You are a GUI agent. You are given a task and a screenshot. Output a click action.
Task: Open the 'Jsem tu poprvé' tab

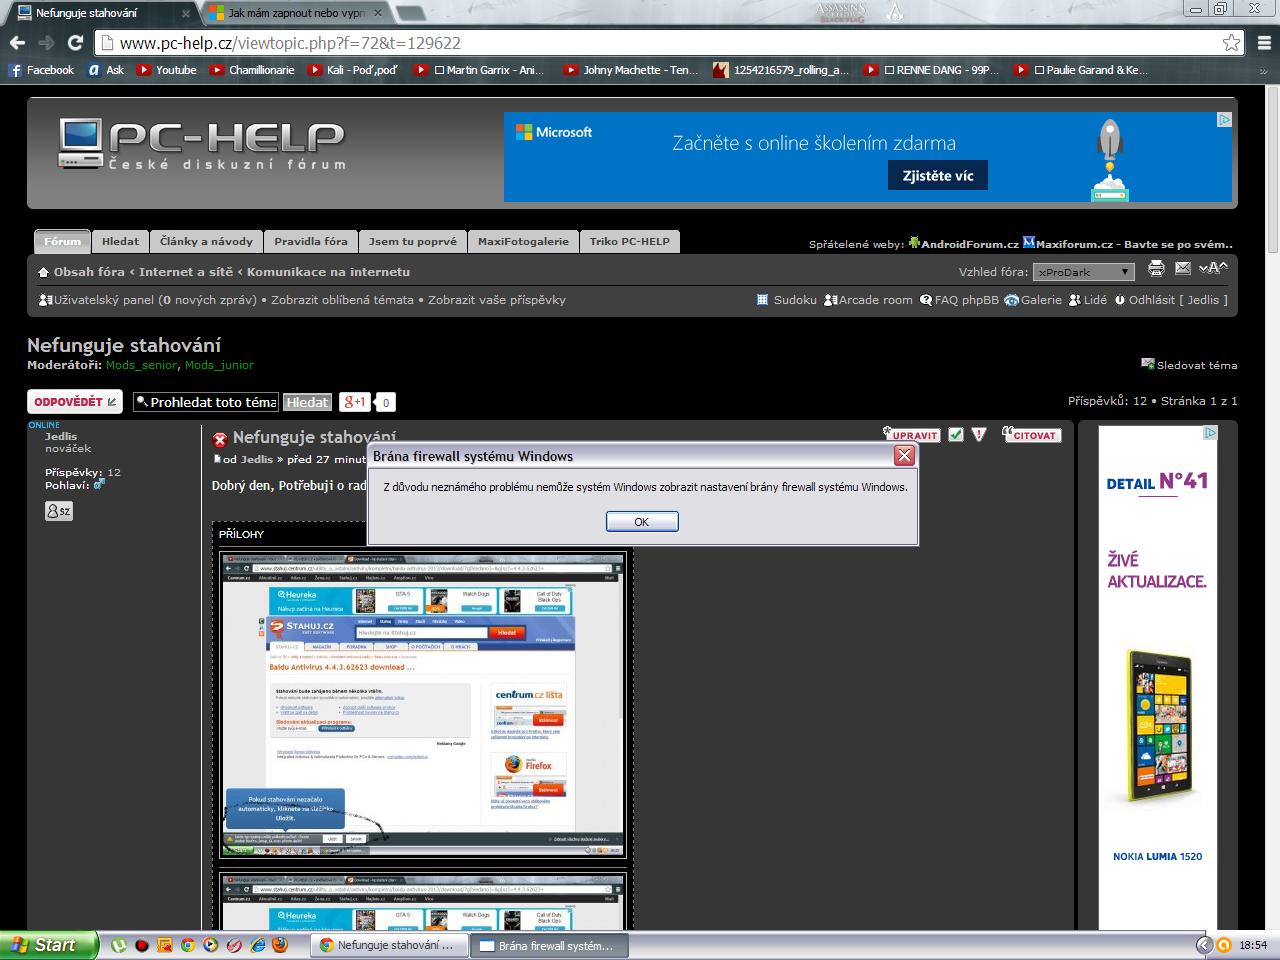click(x=413, y=241)
